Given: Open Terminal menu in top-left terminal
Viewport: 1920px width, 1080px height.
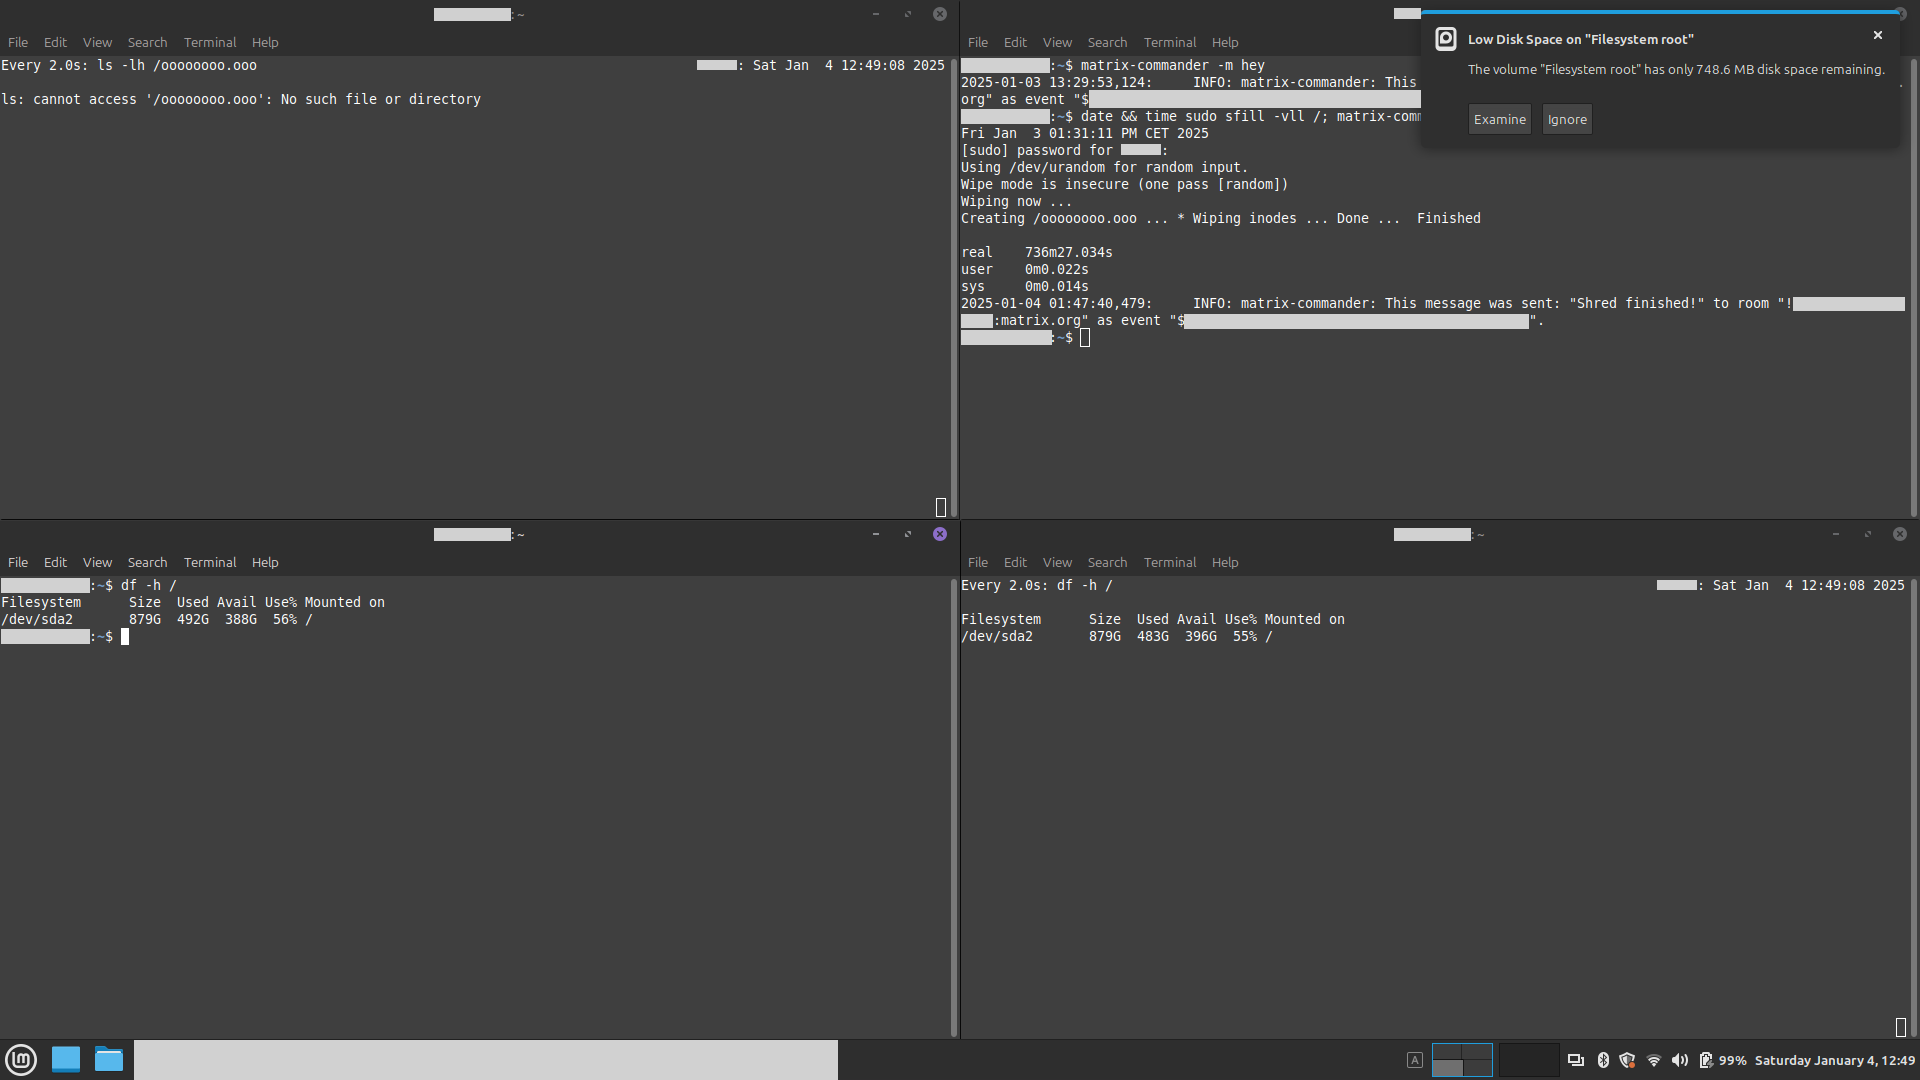Looking at the screenshot, I should (210, 42).
